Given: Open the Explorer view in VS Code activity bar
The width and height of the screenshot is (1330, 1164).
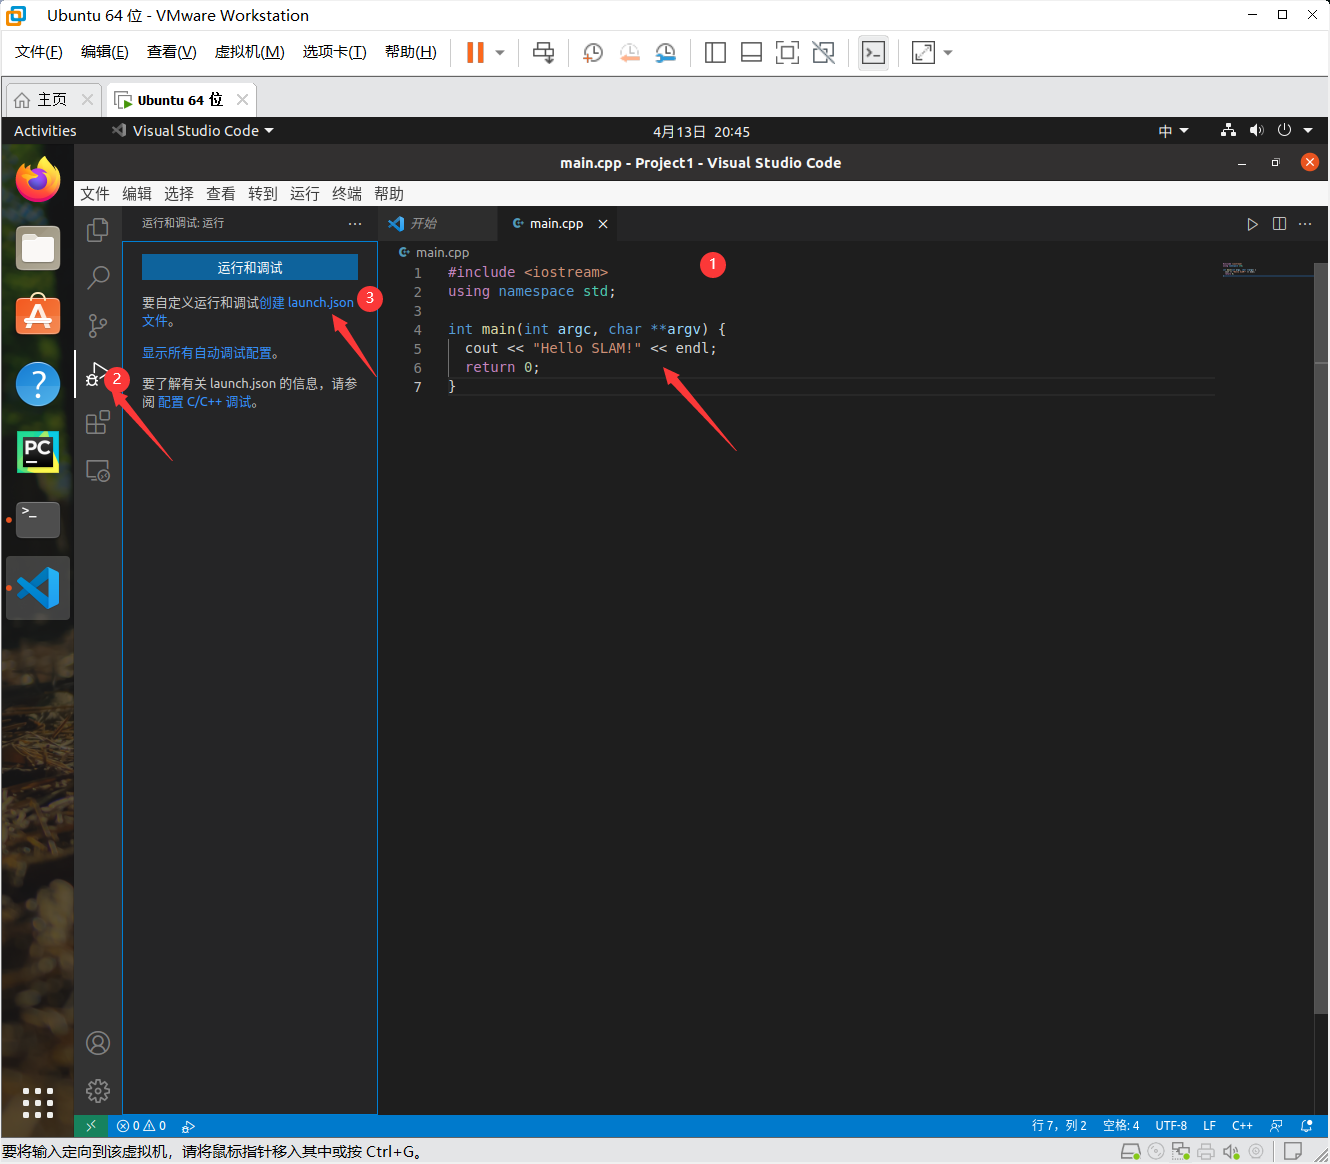Looking at the screenshot, I should pos(98,230).
